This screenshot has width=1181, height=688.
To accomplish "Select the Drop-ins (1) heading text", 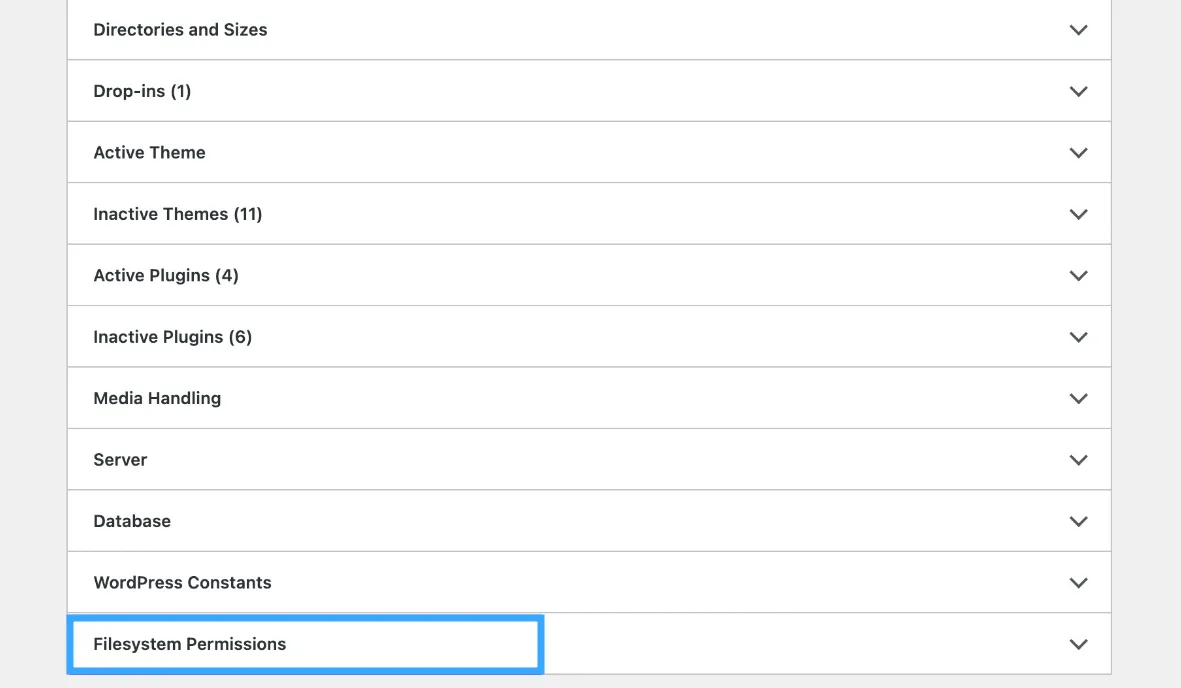I will click(x=142, y=91).
